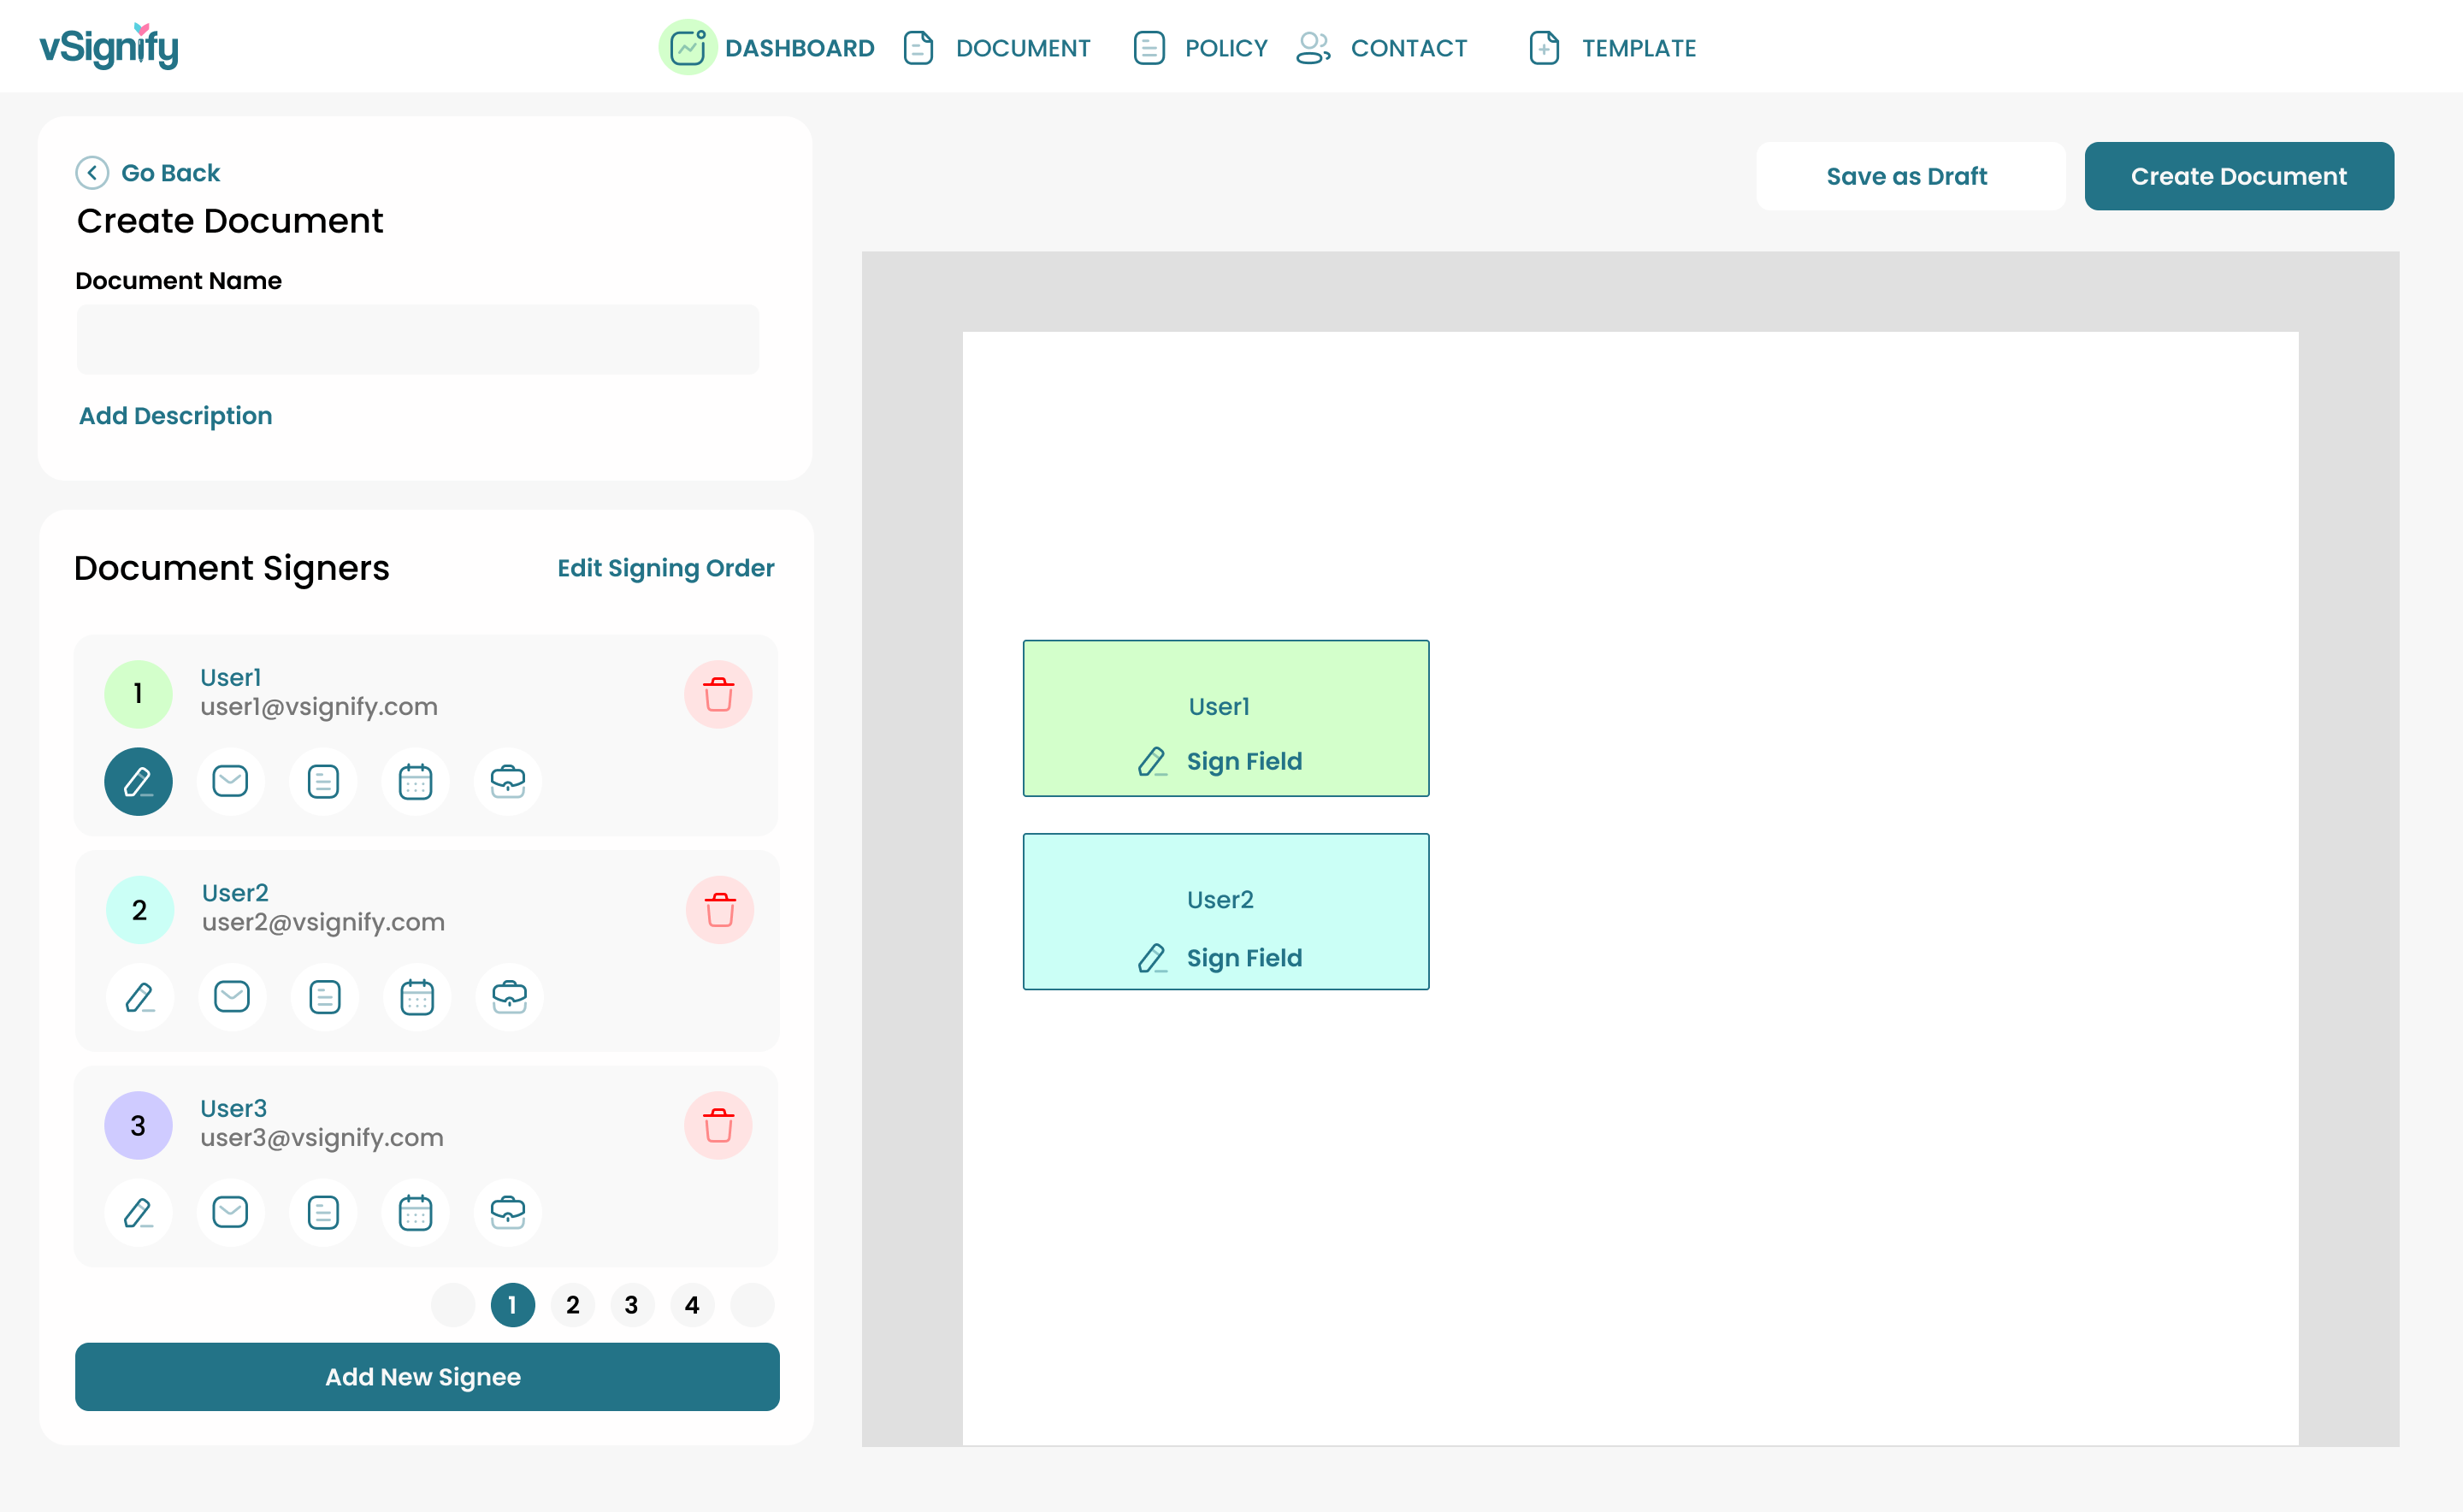Screen dimensions: 2463x1512
Task: Click the Template file icon in navigation
Action: point(1543,47)
